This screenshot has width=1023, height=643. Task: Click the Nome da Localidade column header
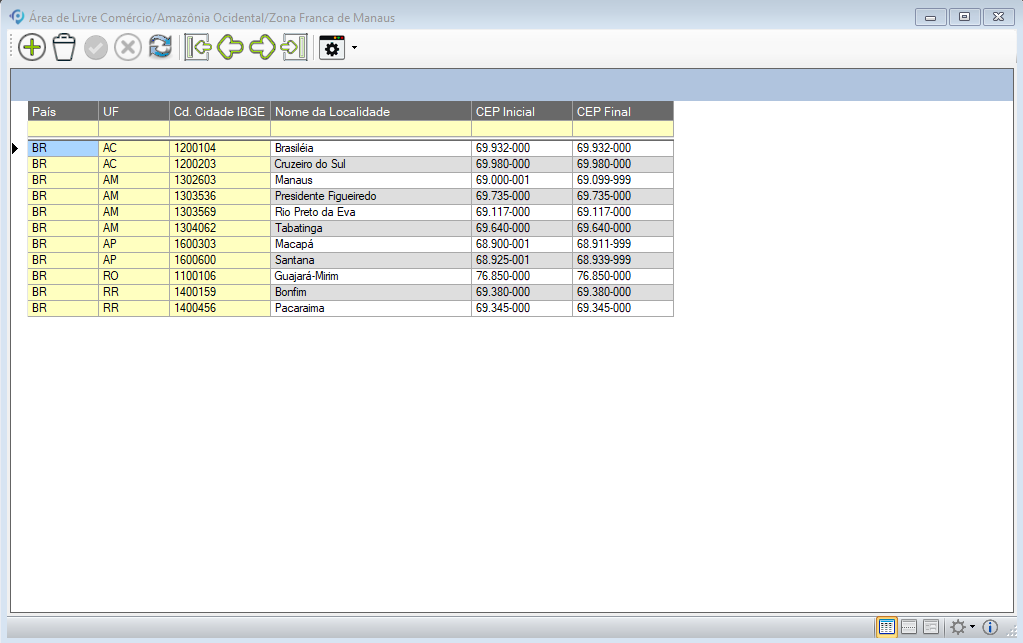(370, 111)
